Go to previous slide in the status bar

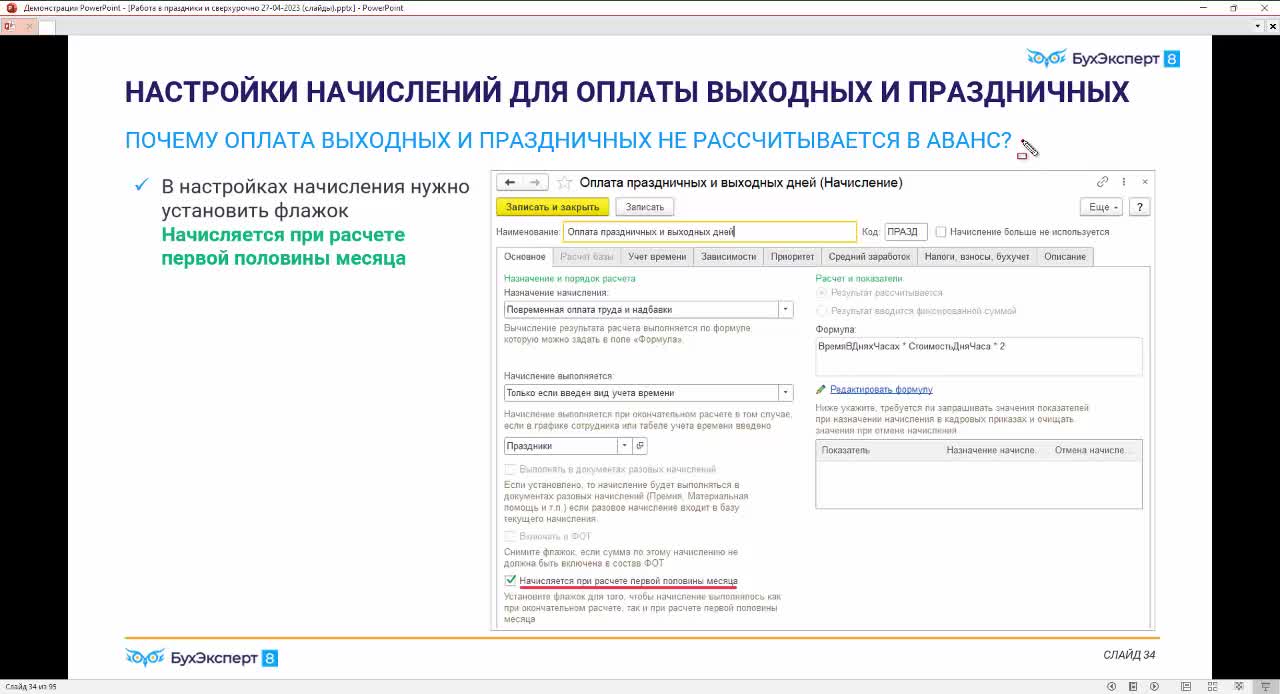point(1111,686)
